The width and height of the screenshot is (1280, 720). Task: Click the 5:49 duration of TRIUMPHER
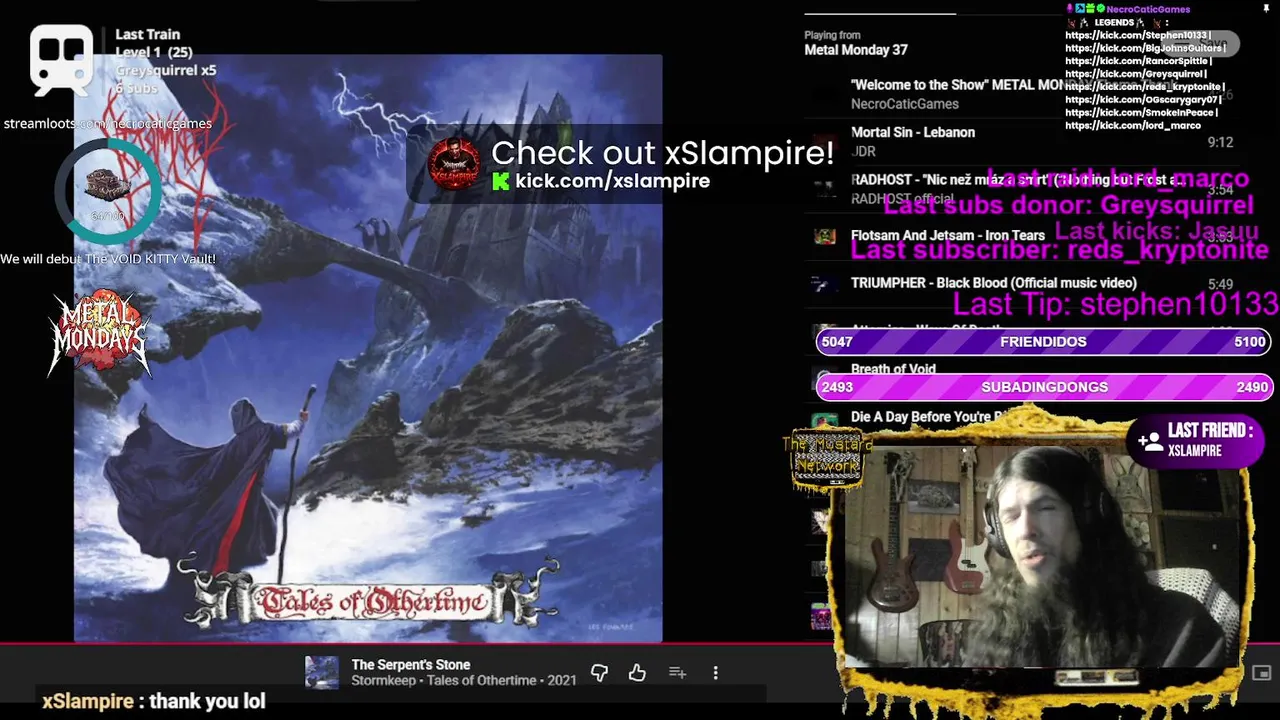pyautogui.click(x=1220, y=284)
